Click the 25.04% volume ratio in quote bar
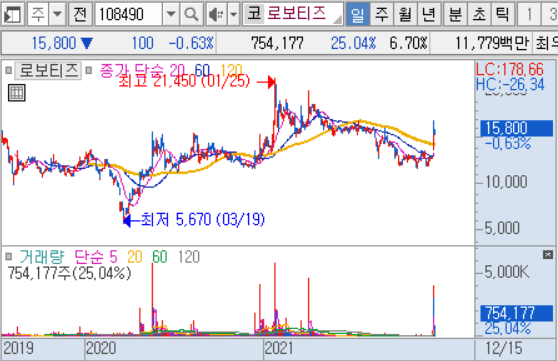558x361 pixels. 353,43
